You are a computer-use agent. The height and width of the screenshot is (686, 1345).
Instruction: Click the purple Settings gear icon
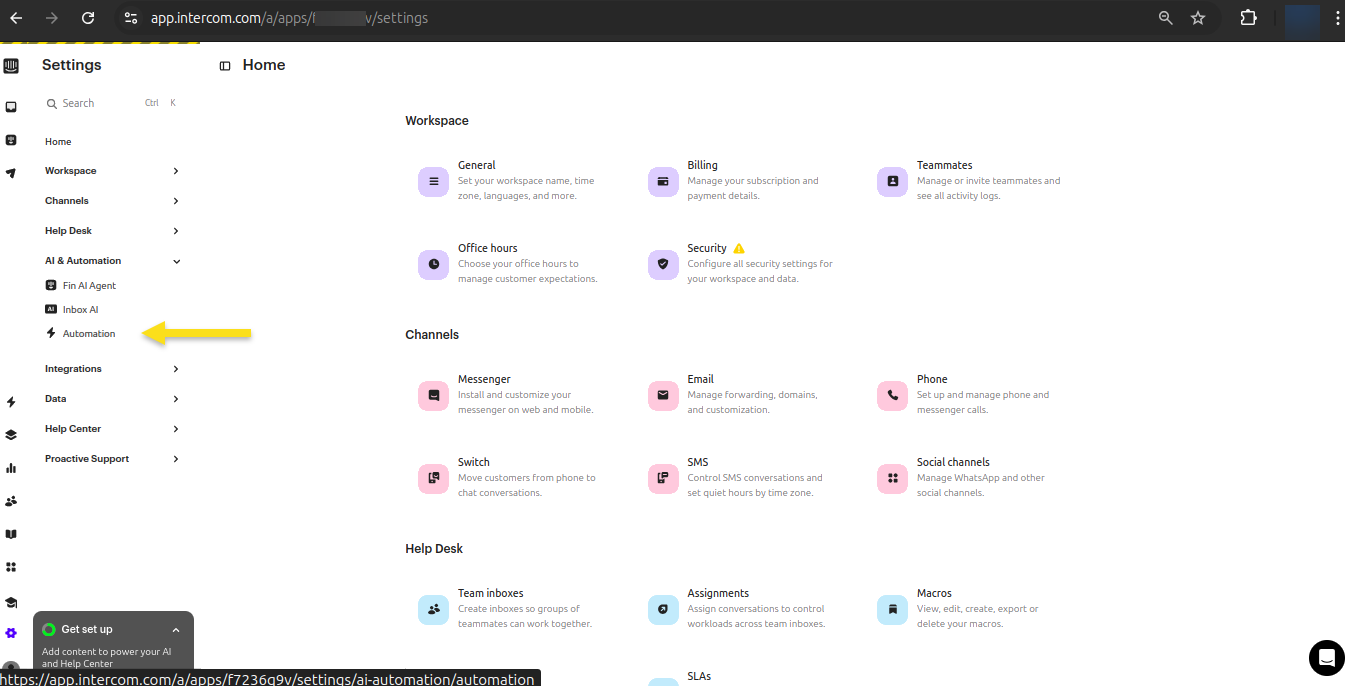click(11, 633)
